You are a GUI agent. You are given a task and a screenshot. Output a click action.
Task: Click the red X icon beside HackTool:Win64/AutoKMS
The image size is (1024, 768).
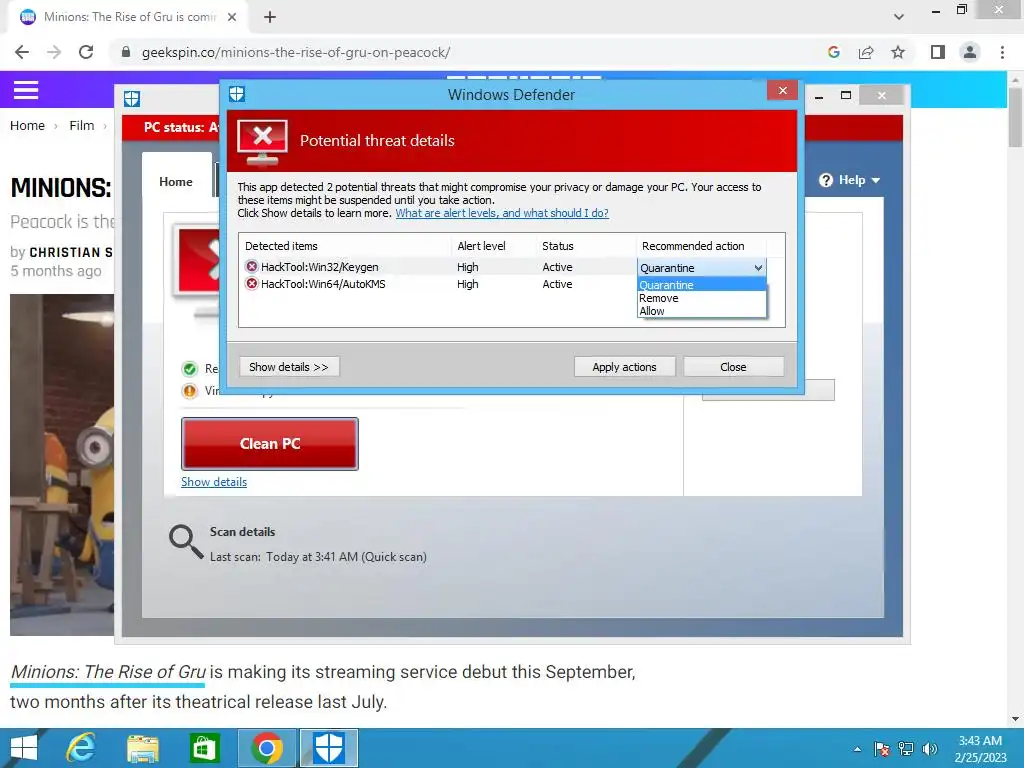[x=251, y=283]
